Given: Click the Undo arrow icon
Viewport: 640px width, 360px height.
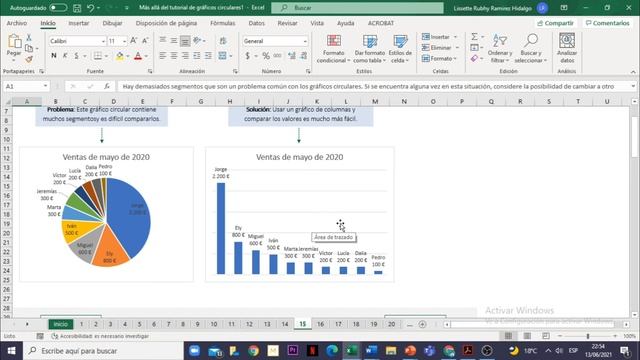Looking at the screenshot, I should (x=91, y=8).
